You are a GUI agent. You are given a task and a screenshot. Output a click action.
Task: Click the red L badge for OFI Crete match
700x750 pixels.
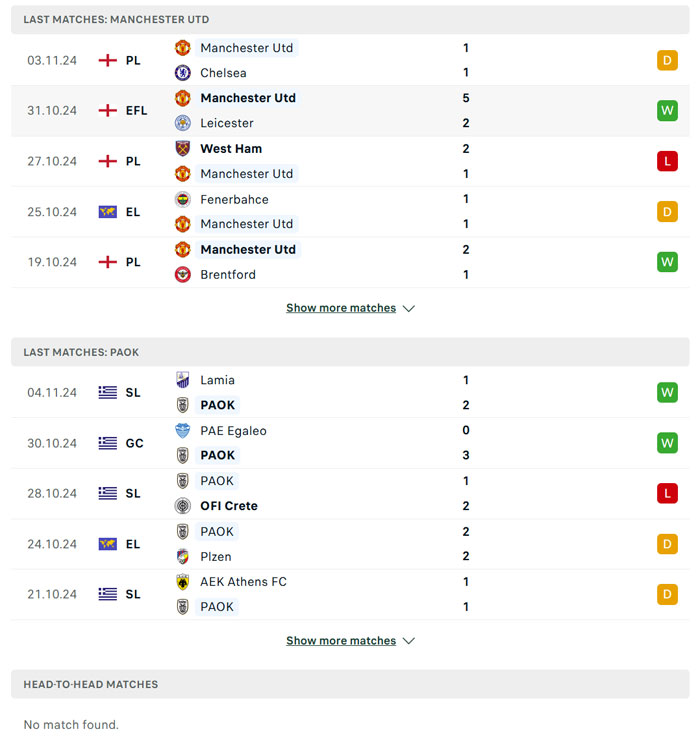coord(667,493)
